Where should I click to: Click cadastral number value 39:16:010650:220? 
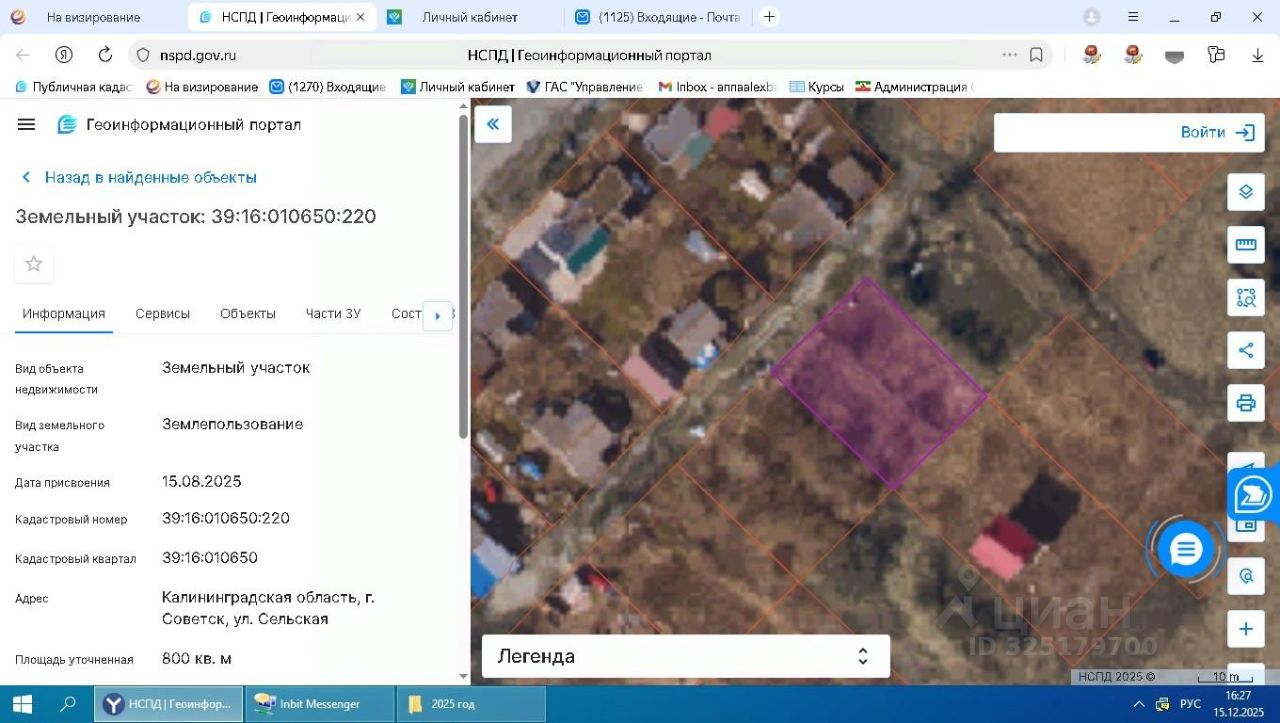pyautogui.click(x=226, y=518)
